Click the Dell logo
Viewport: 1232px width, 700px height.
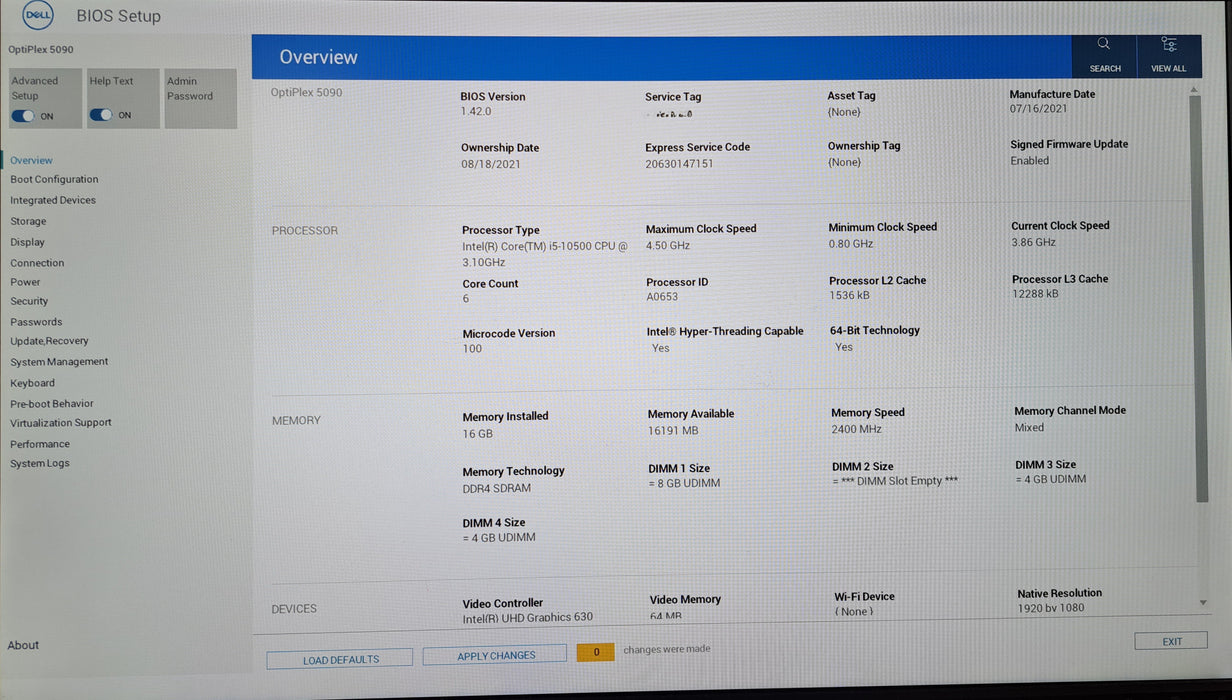coord(38,16)
